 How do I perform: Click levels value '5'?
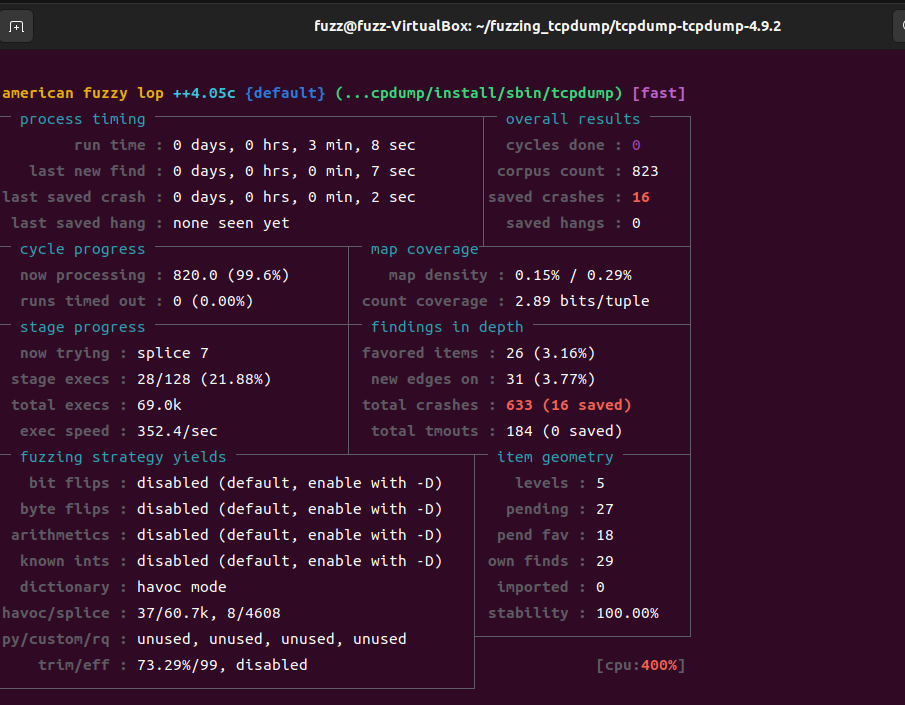[x=600, y=483]
